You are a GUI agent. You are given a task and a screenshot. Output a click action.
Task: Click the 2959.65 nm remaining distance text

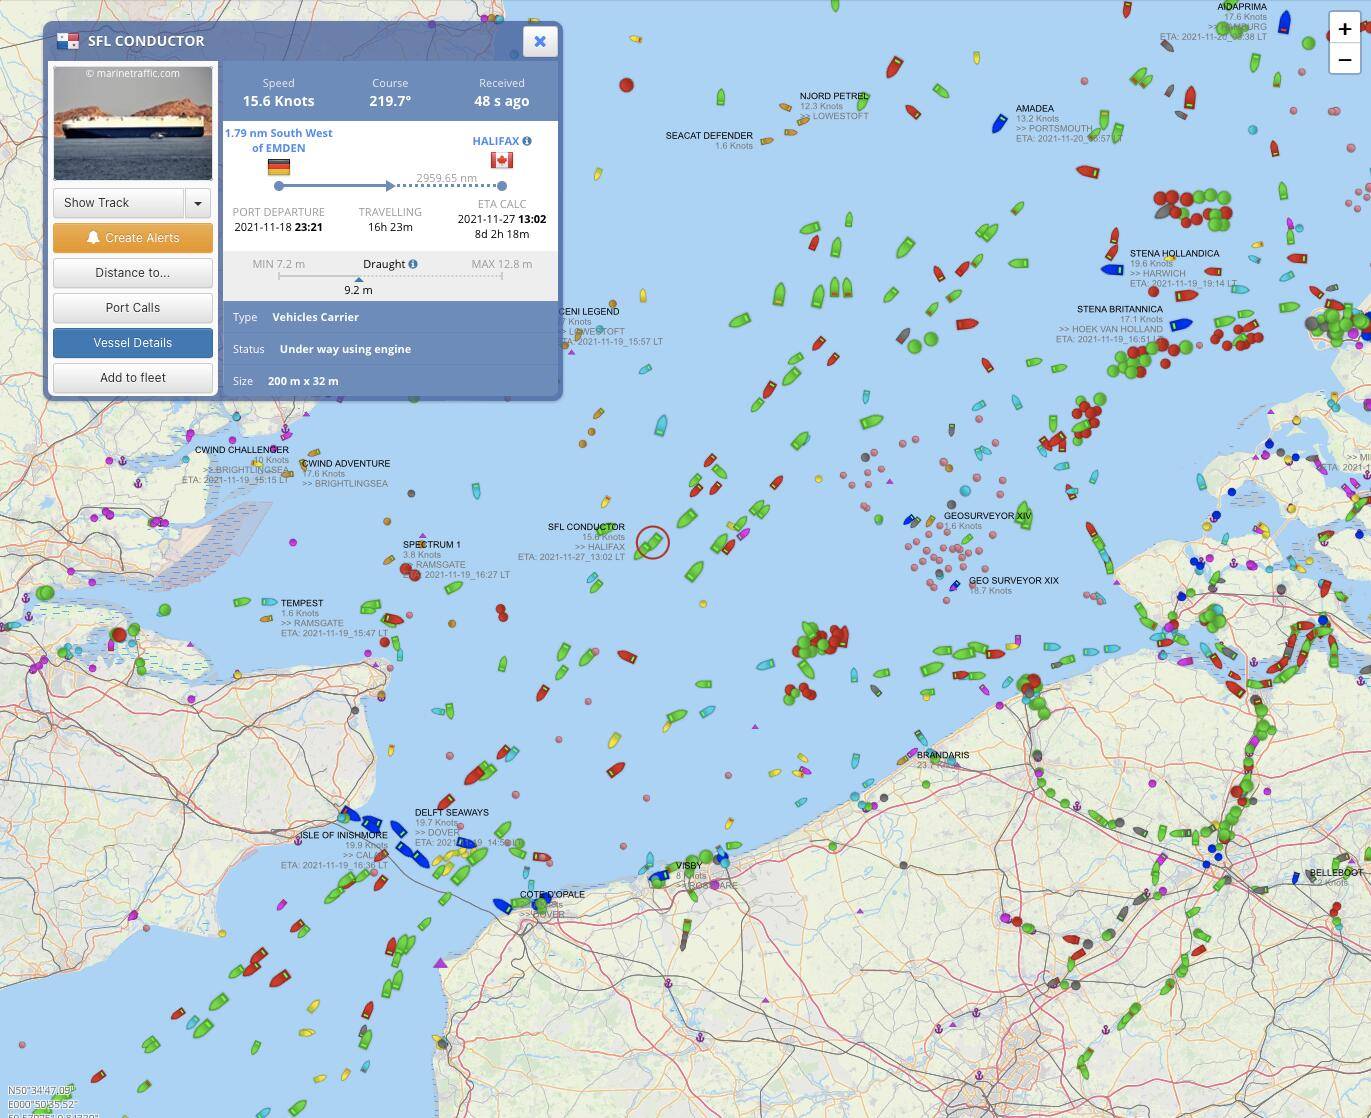coord(446,178)
